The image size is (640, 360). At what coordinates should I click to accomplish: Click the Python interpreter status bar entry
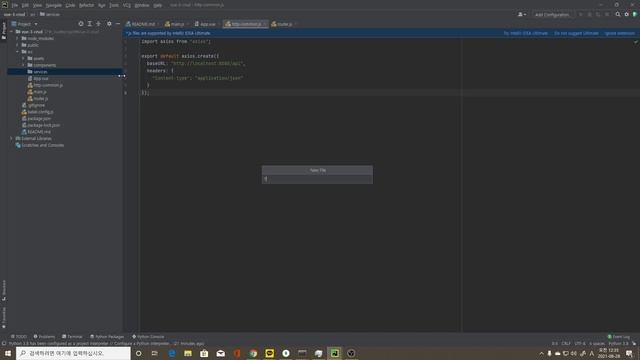coord(618,344)
